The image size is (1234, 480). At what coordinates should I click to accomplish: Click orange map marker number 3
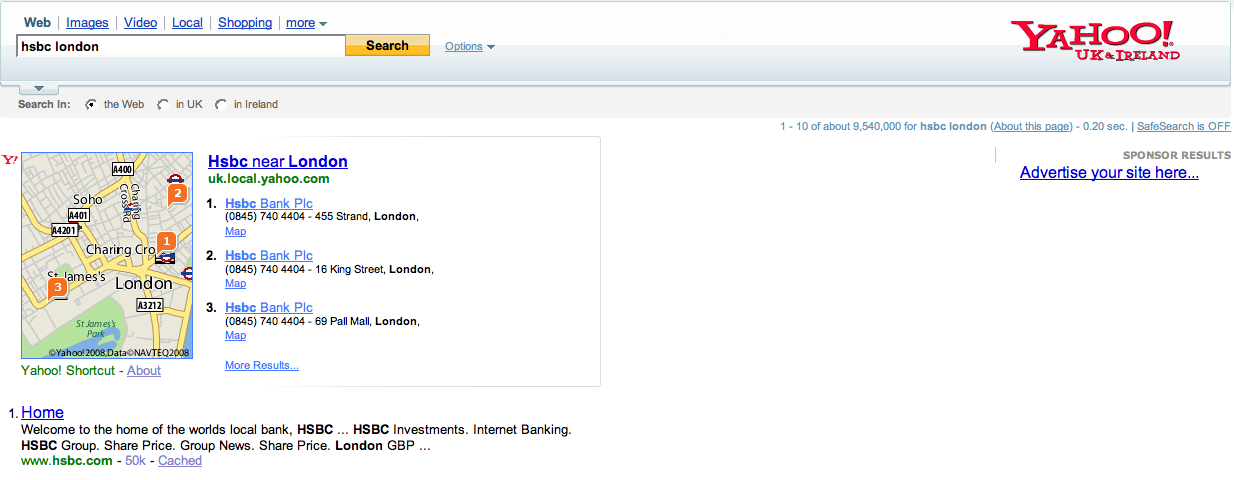[x=58, y=288]
